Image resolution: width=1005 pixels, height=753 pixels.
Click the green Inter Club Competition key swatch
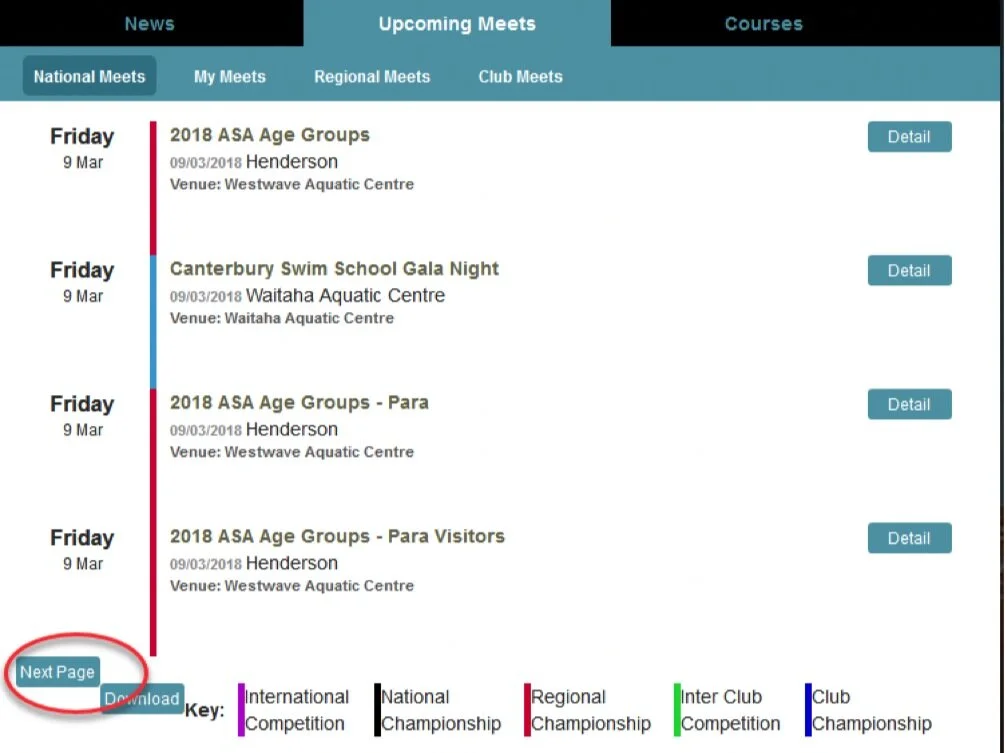point(677,709)
